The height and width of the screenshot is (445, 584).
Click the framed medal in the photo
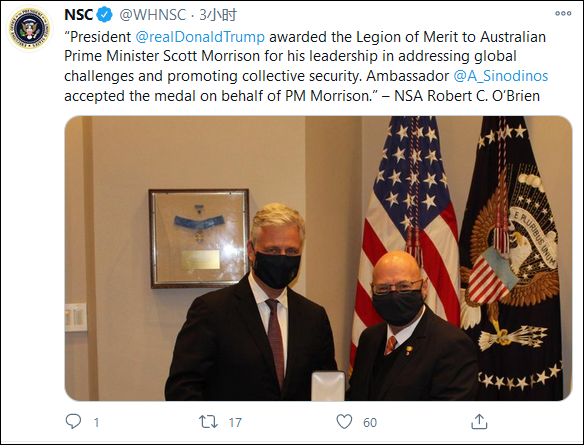click(x=199, y=238)
